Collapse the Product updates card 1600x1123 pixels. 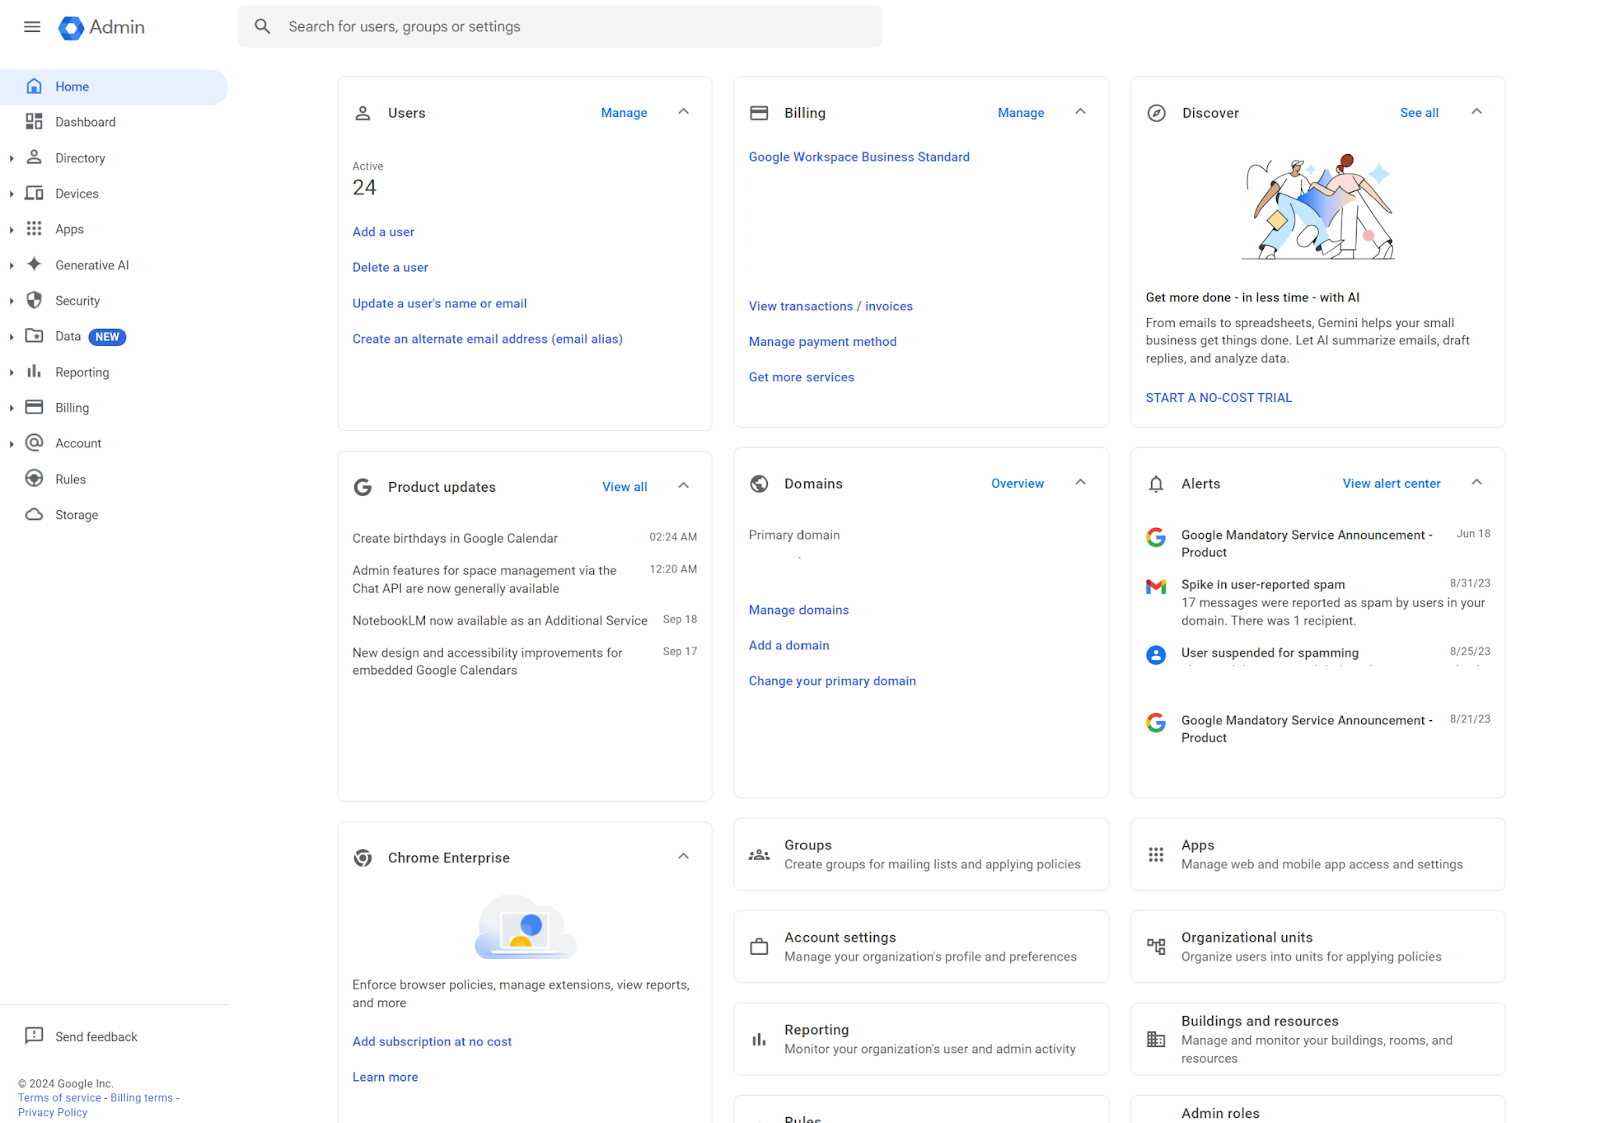point(684,486)
